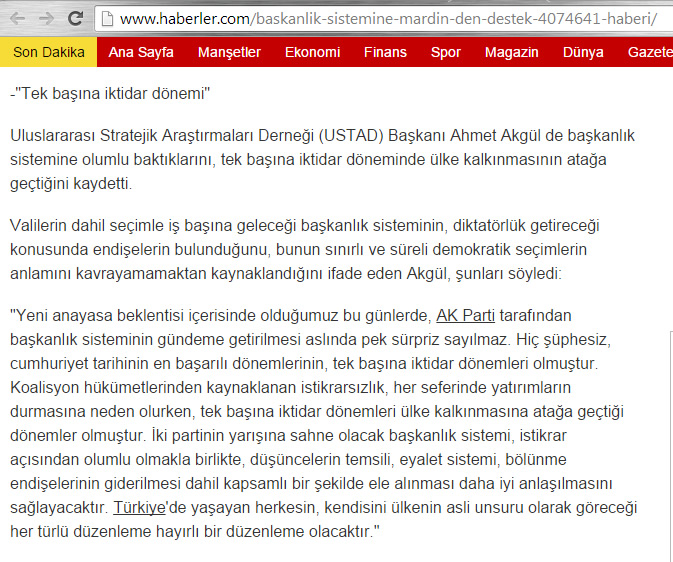
Task: Click the name "Ahmet Akgül" in the first paragraph
Action: click(495, 135)
